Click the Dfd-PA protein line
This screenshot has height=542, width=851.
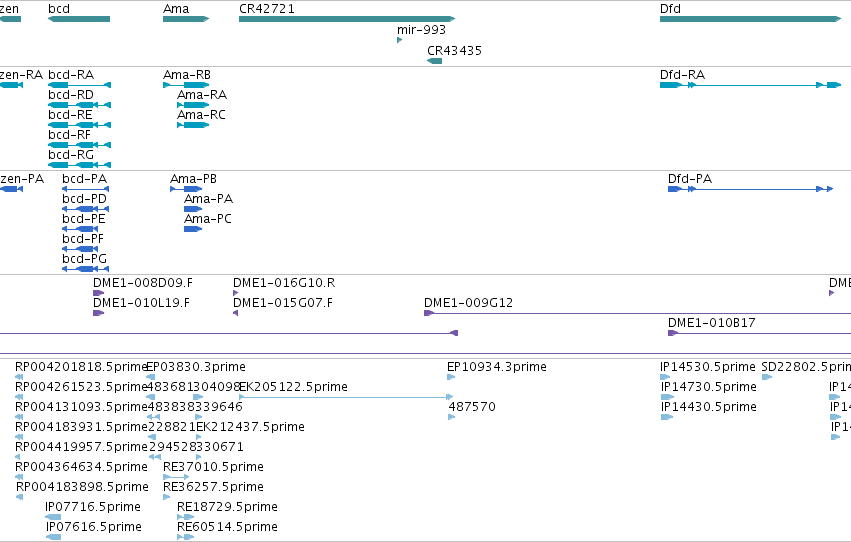tap(751, 189)
